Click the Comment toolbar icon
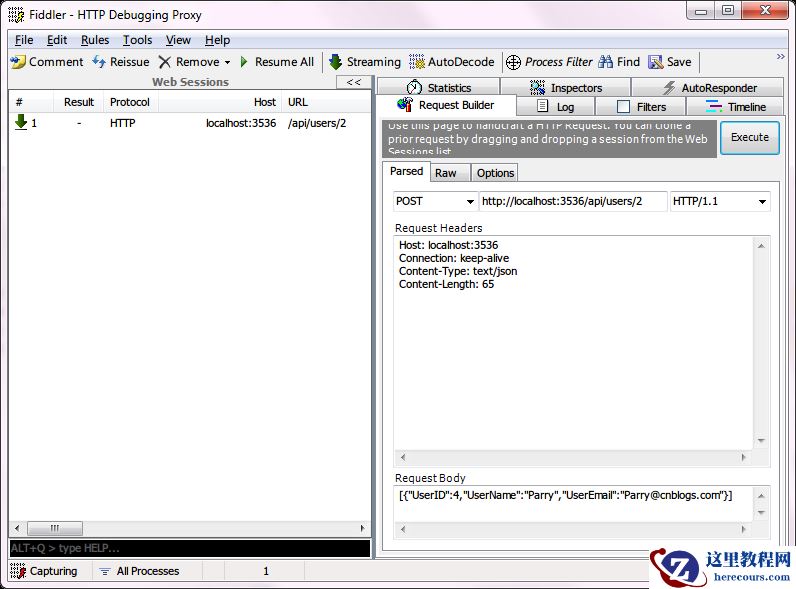 tap(18, 62)
